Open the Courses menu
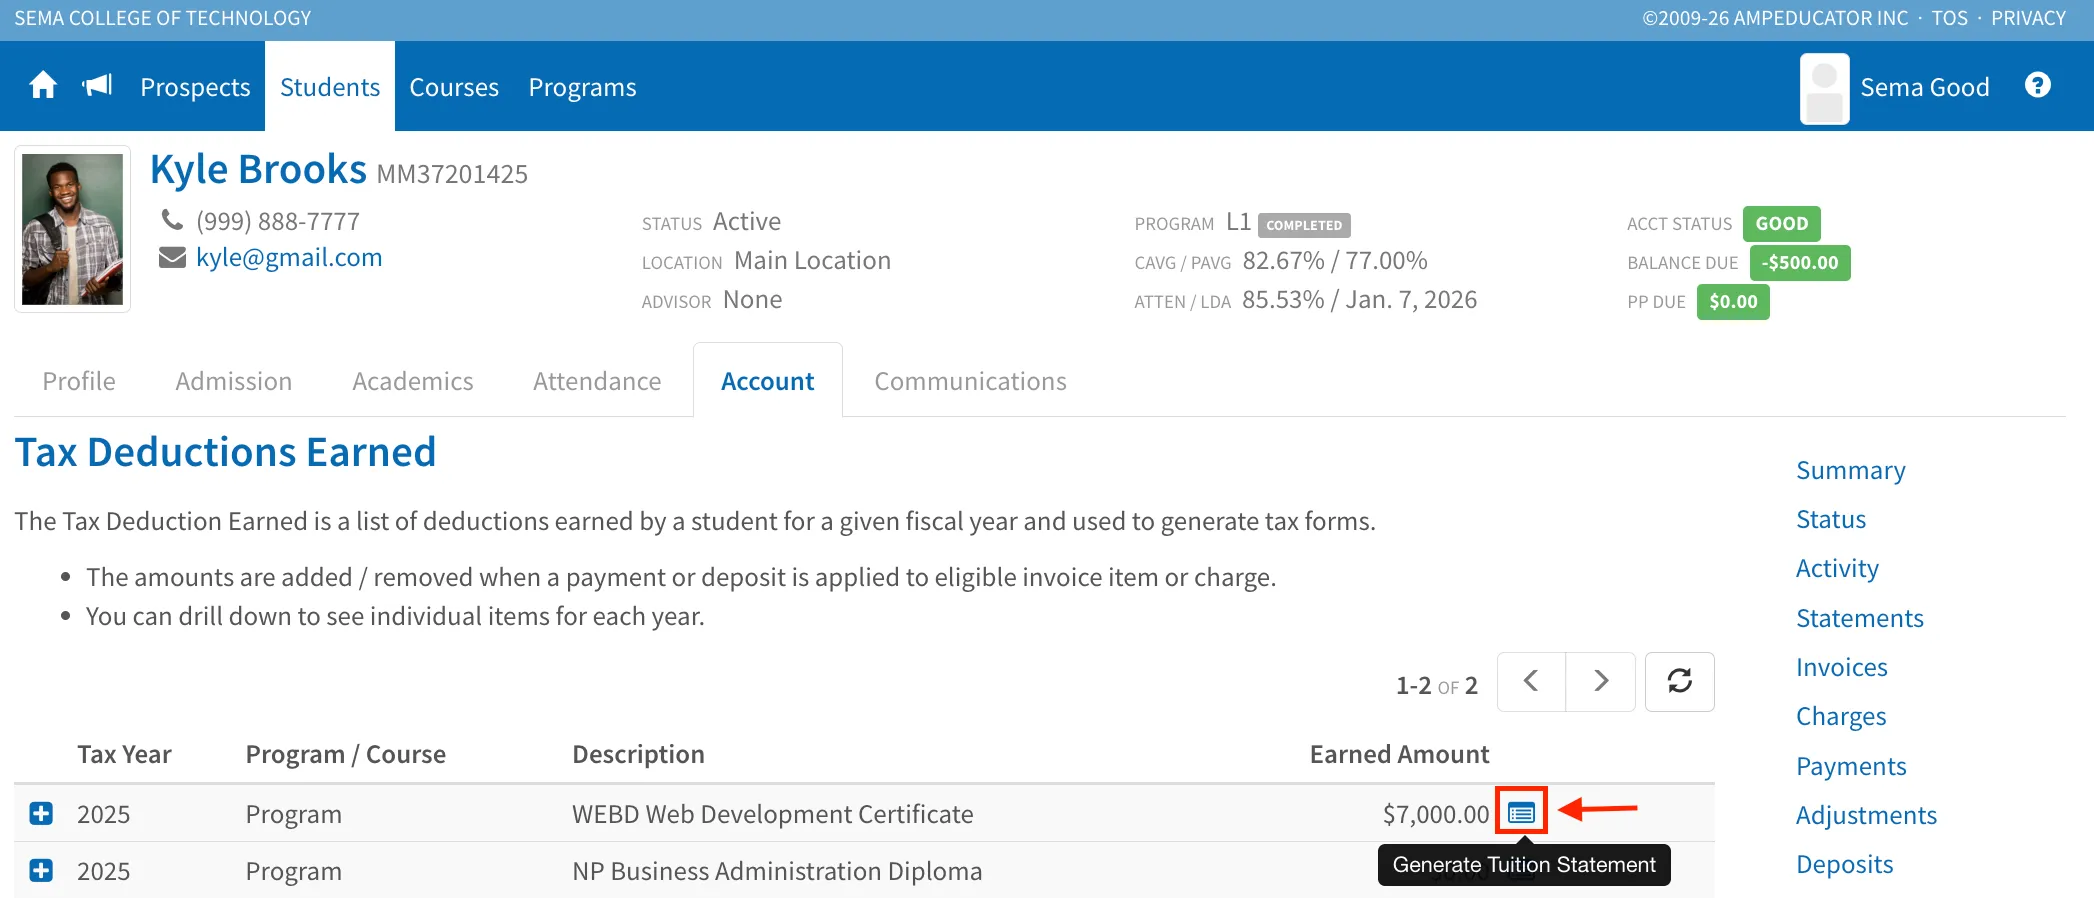 [454, 87]
